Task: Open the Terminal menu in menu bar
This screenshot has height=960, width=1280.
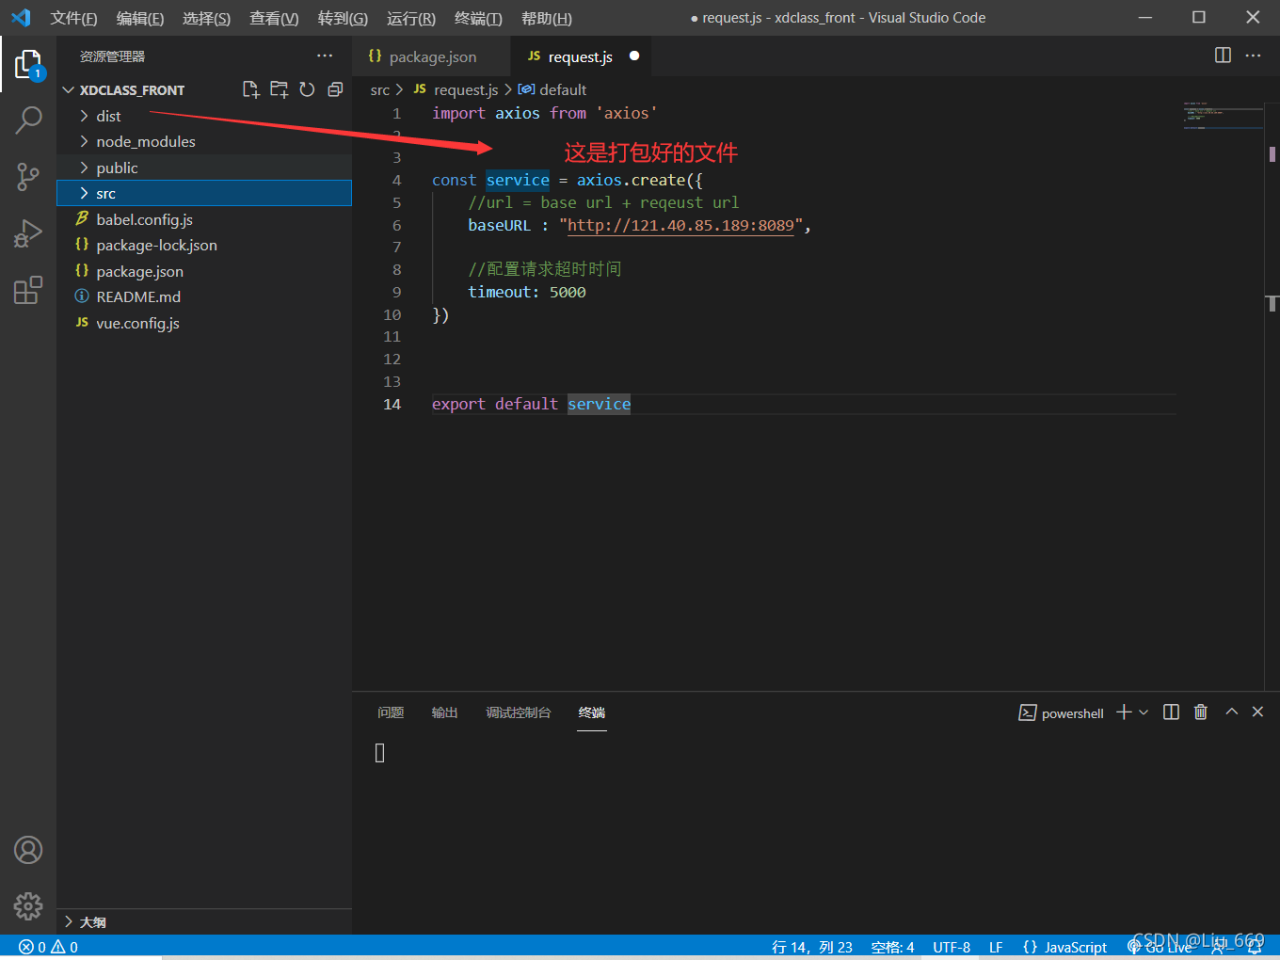Action: (477, 18)
